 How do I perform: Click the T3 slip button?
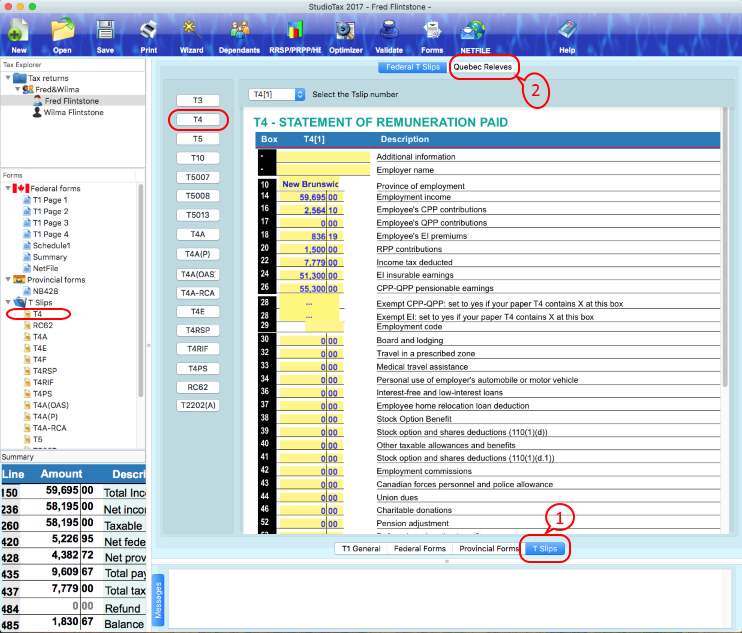198,100
